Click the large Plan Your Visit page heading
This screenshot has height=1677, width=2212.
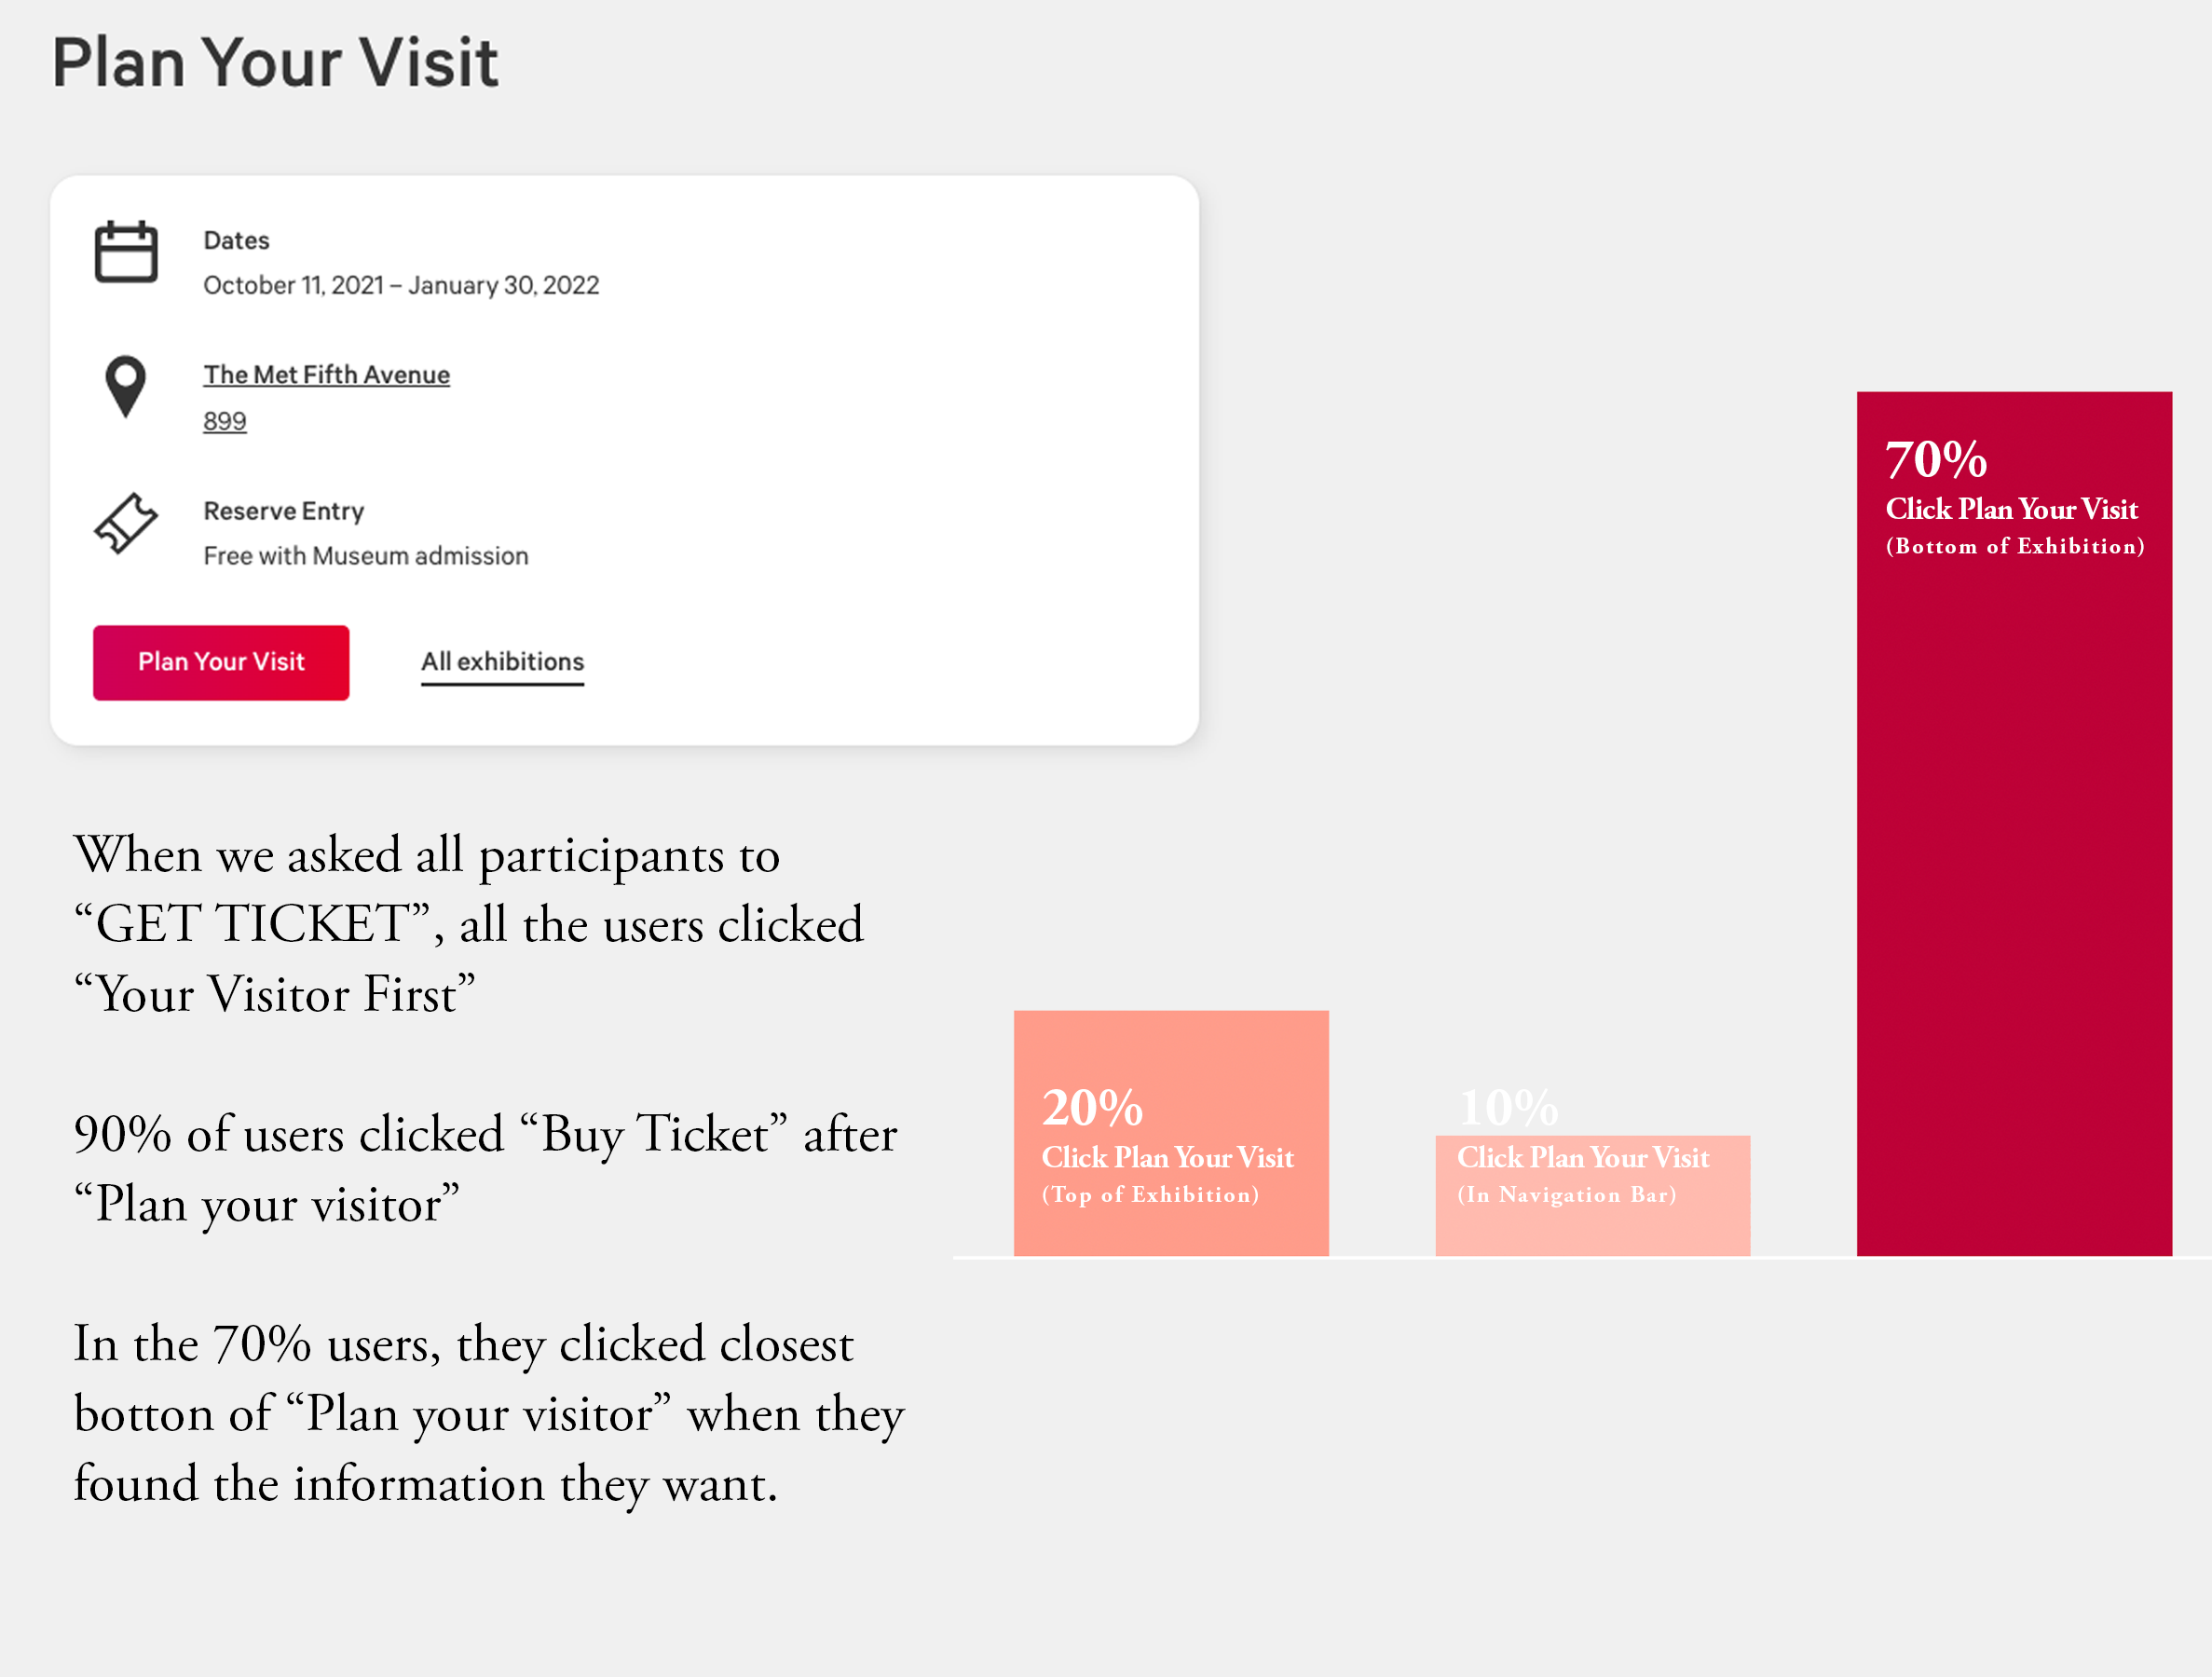tap(275, 63)
